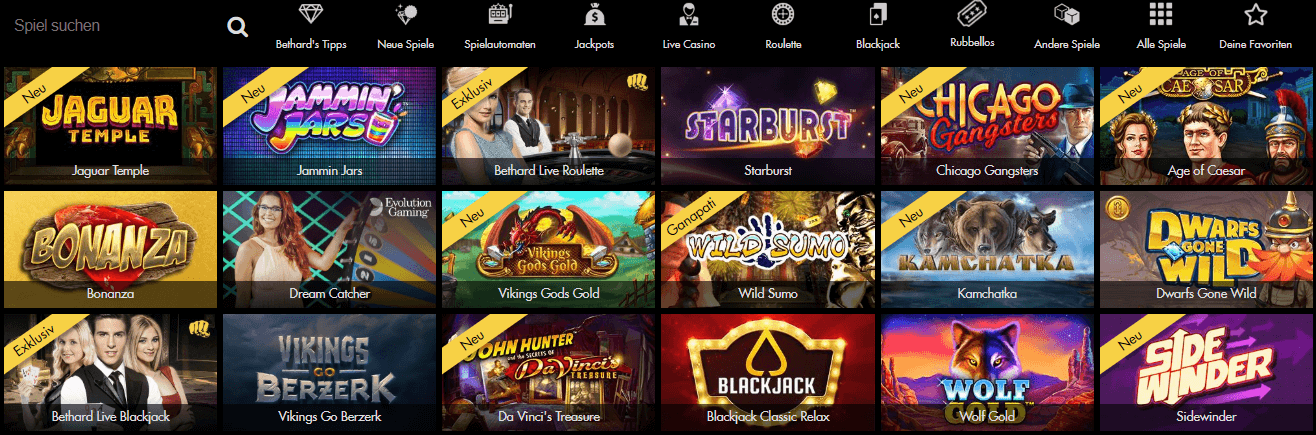This screenshot has width=1316, height=435.
Task: Open Blackjack cards icon
Action: [877, 15]
